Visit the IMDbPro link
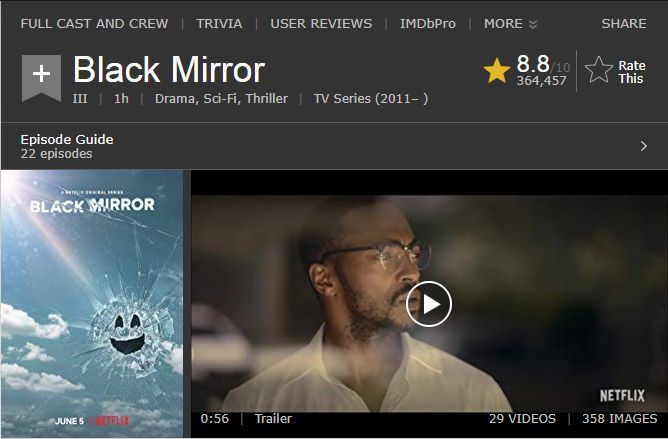Screen dimensions: 668x439 [428, 23]
